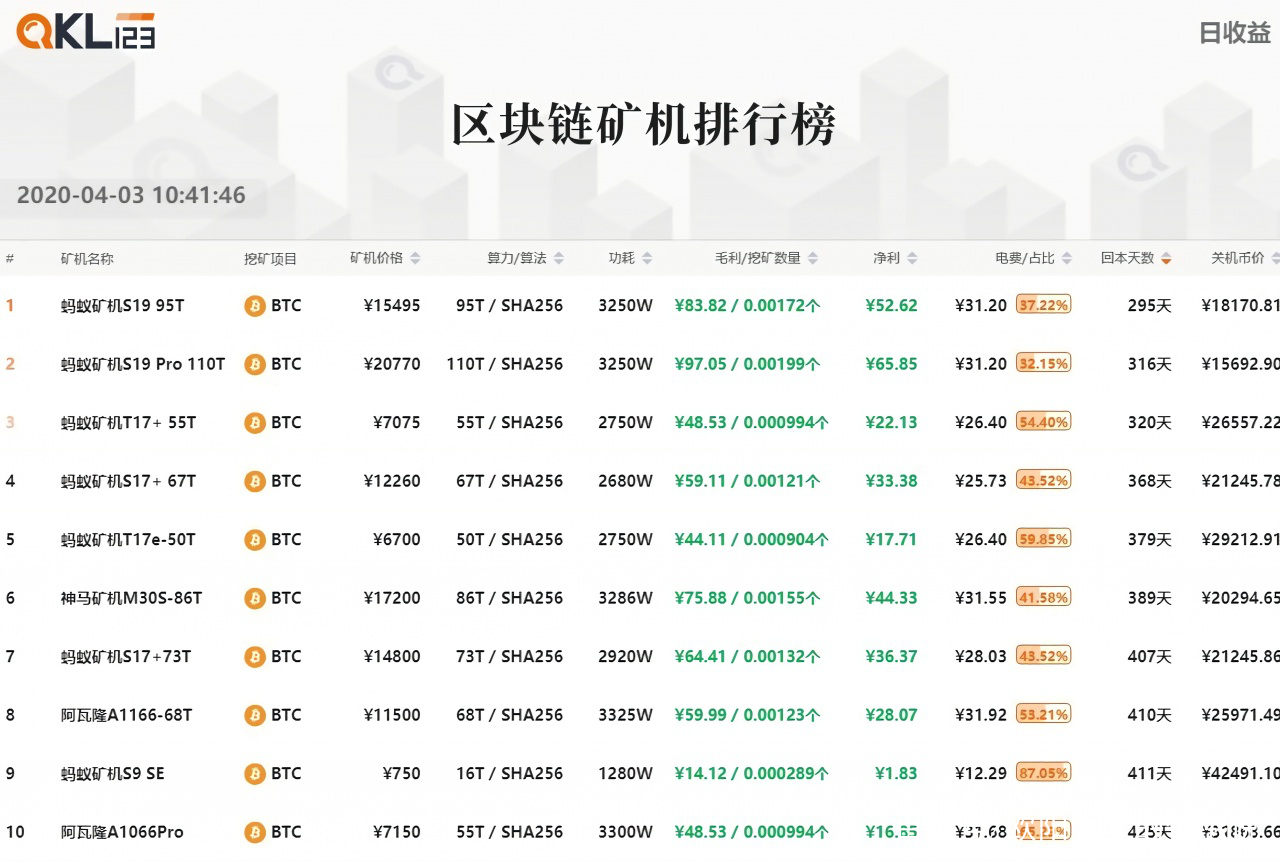Toggle ascending sort on 算力/算法 column
Image resolution: width=1280 pixels, height=862 pixels.
(559, 257)
